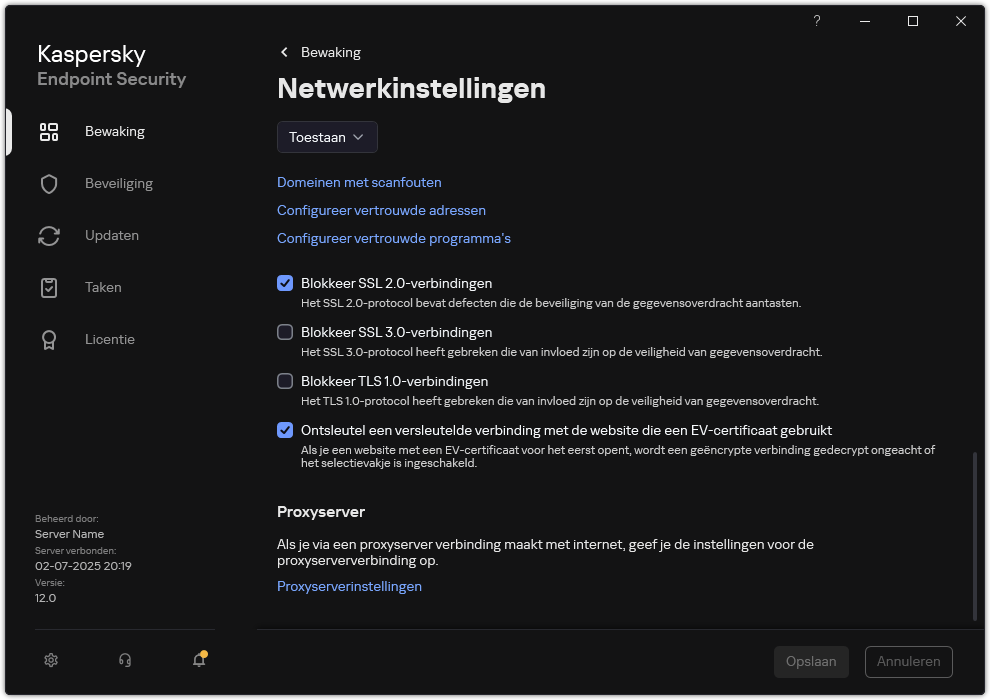Click the Taken clipboard icon
990x700 pixels.
click(x=48, y=287)
